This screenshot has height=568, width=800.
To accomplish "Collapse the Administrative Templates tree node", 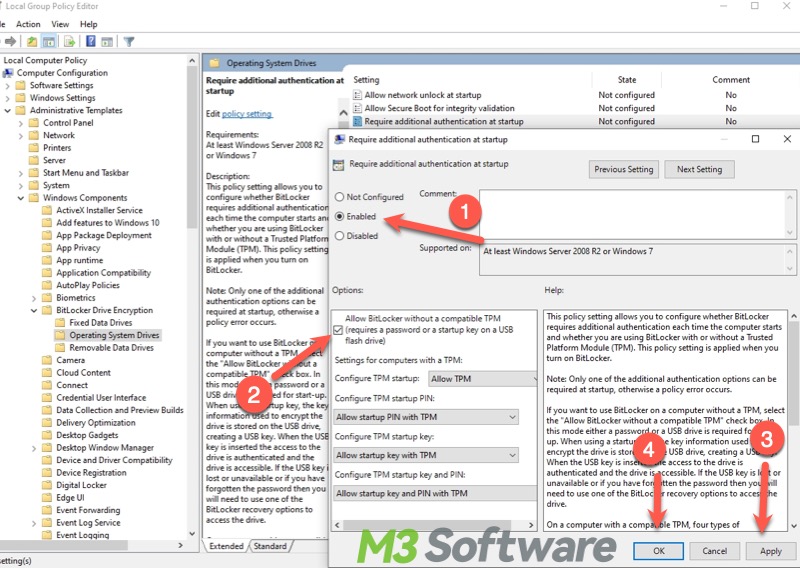I will [x=8, y=111].
